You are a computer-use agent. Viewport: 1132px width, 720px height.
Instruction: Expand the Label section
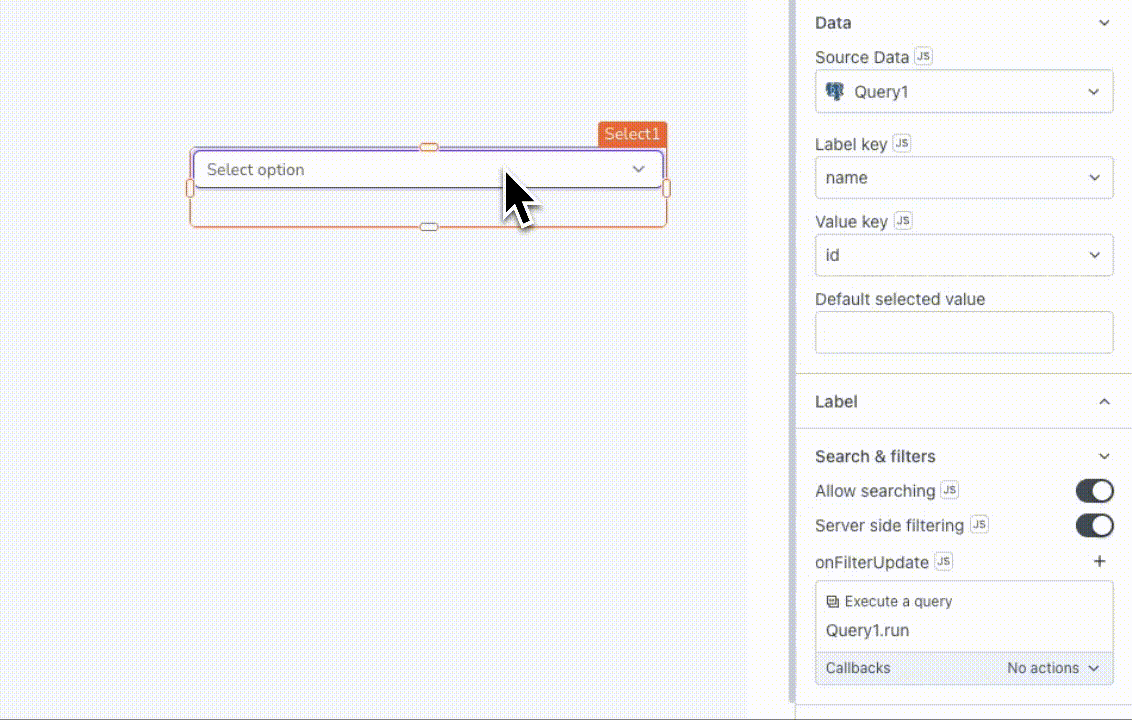click(1104, 401)
